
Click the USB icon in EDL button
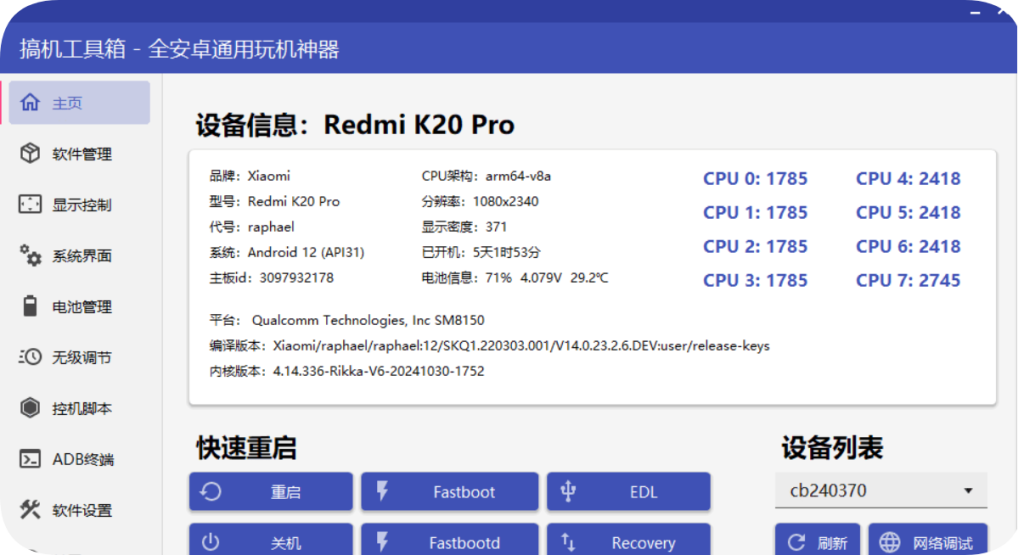[568, 492]
